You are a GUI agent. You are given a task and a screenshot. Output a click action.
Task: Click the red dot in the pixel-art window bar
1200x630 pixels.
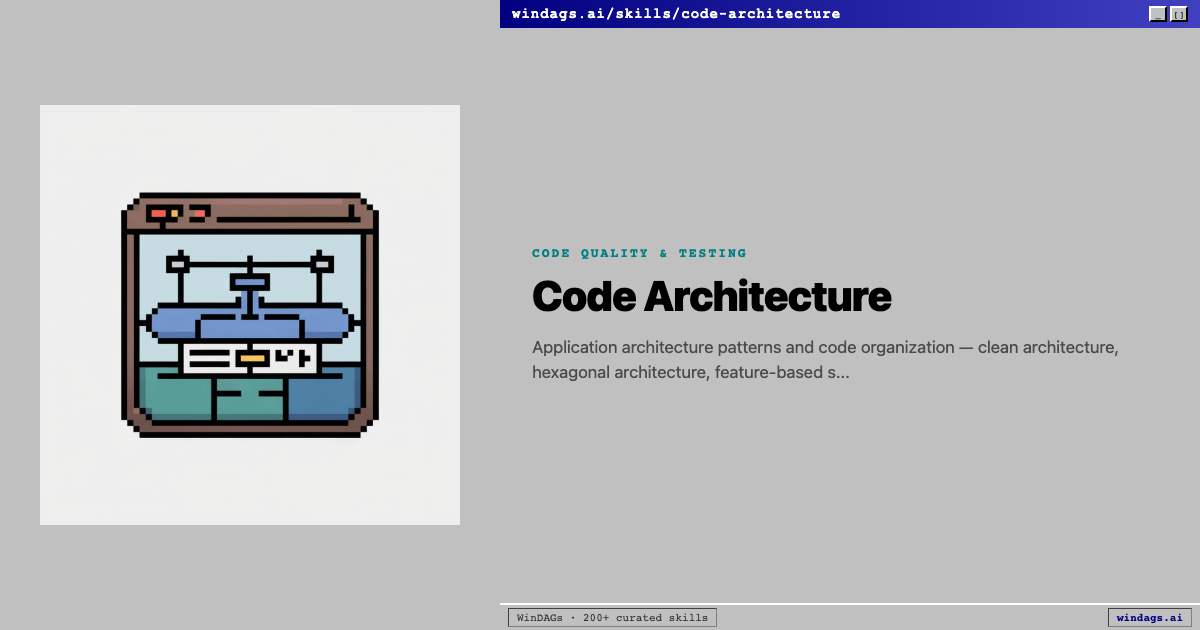(x=159, y=213)
